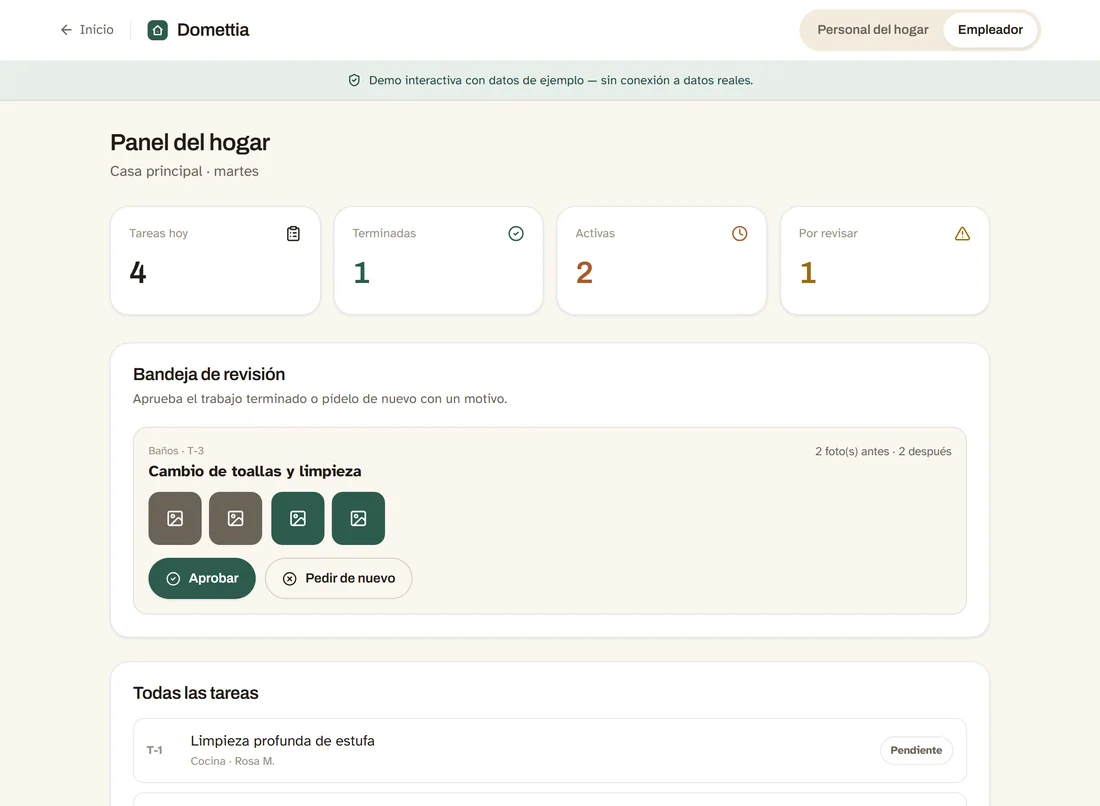Switch to the Personal del hogar view
This screenshot has height=806, width=1100.
873,29
